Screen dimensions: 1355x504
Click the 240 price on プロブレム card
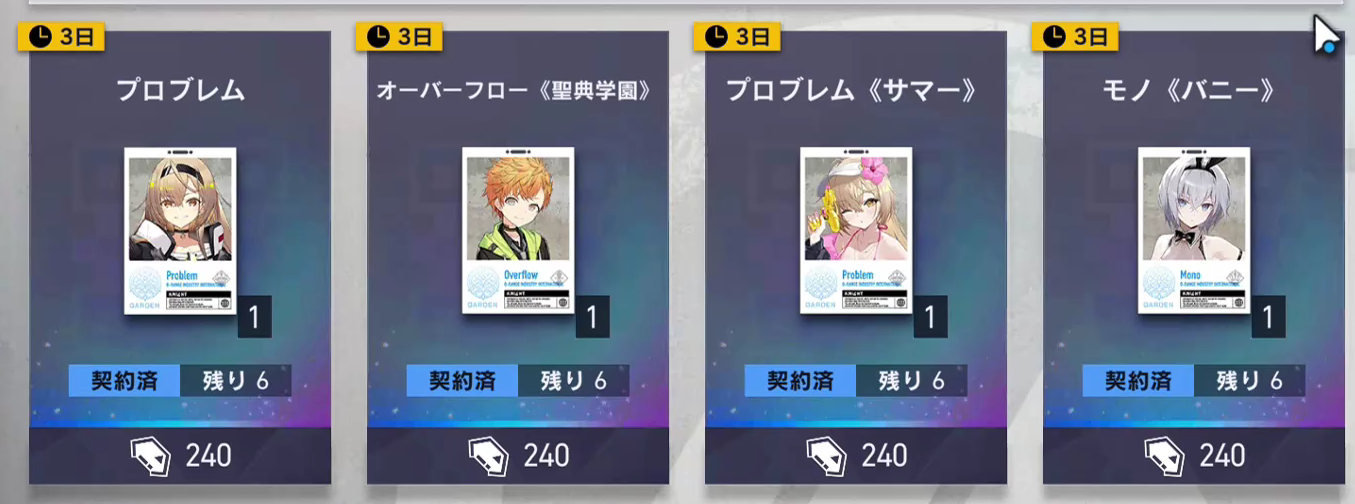tap(208, 456)
